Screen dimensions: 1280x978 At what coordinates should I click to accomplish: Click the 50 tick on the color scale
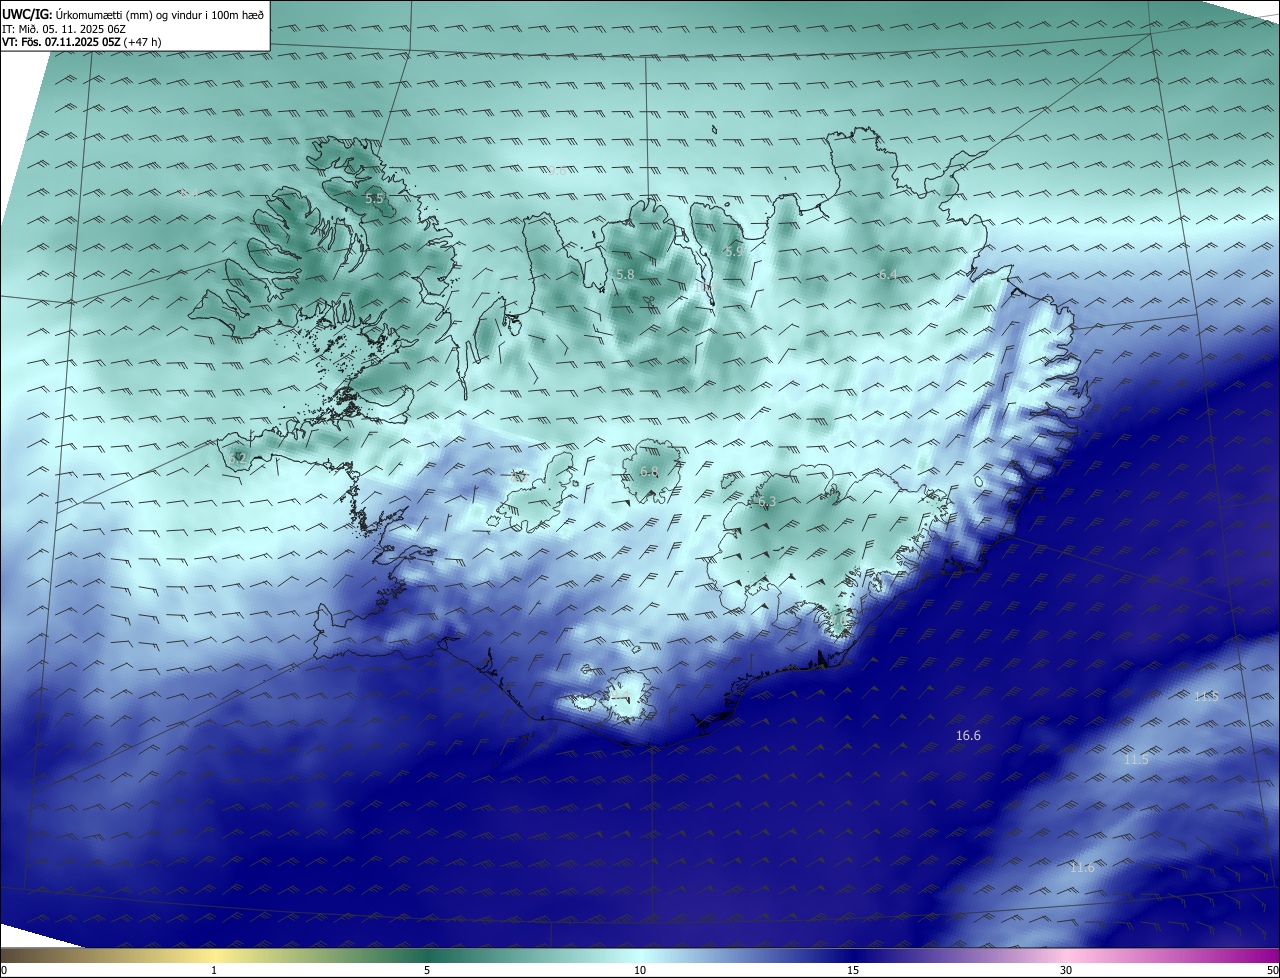coord(1272,970)
